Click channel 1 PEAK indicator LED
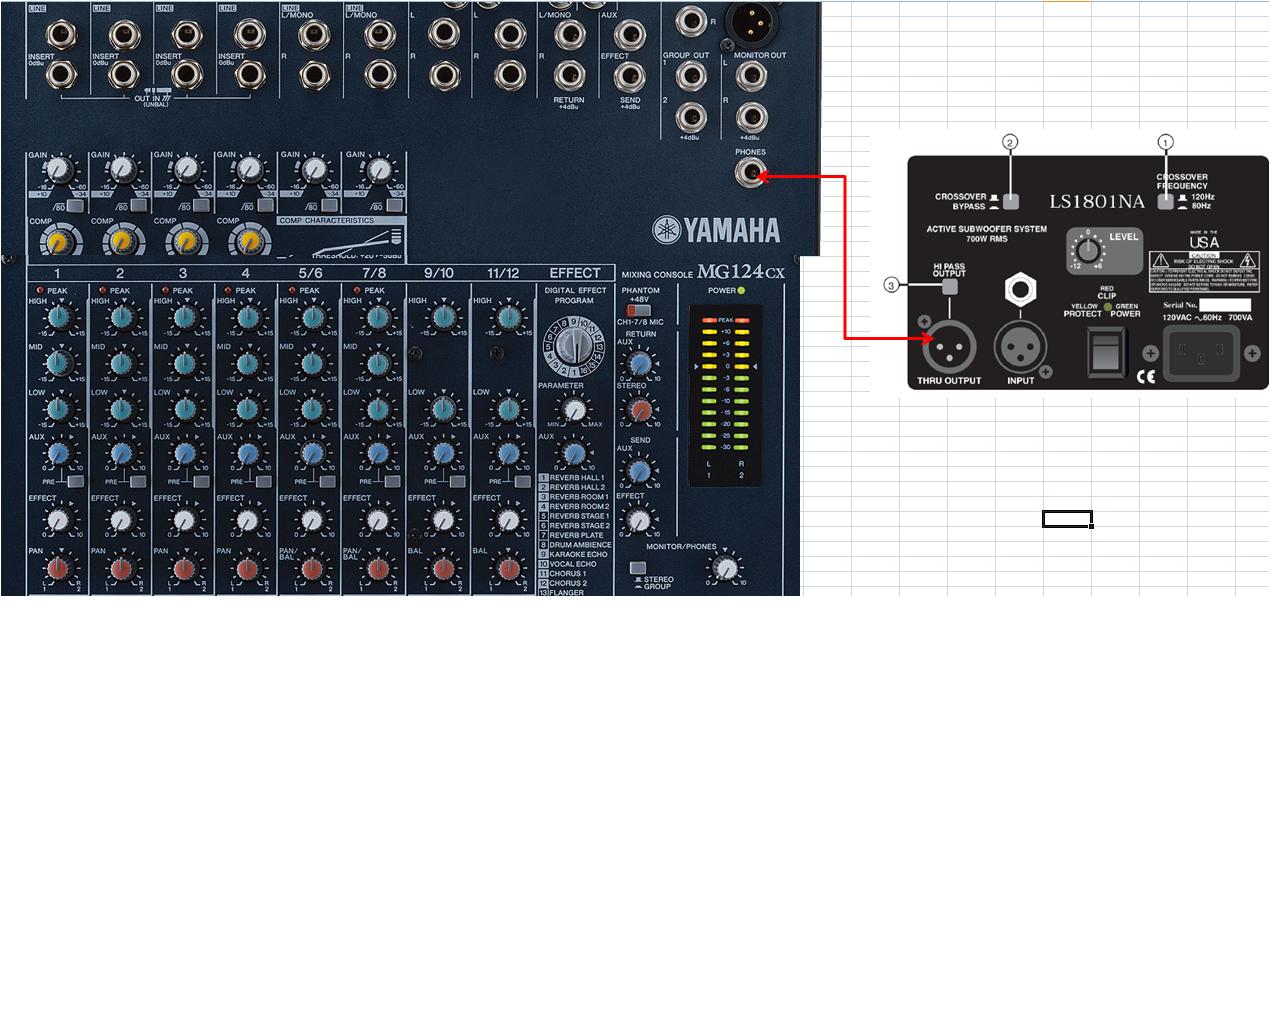 click(x=40, y=291)
